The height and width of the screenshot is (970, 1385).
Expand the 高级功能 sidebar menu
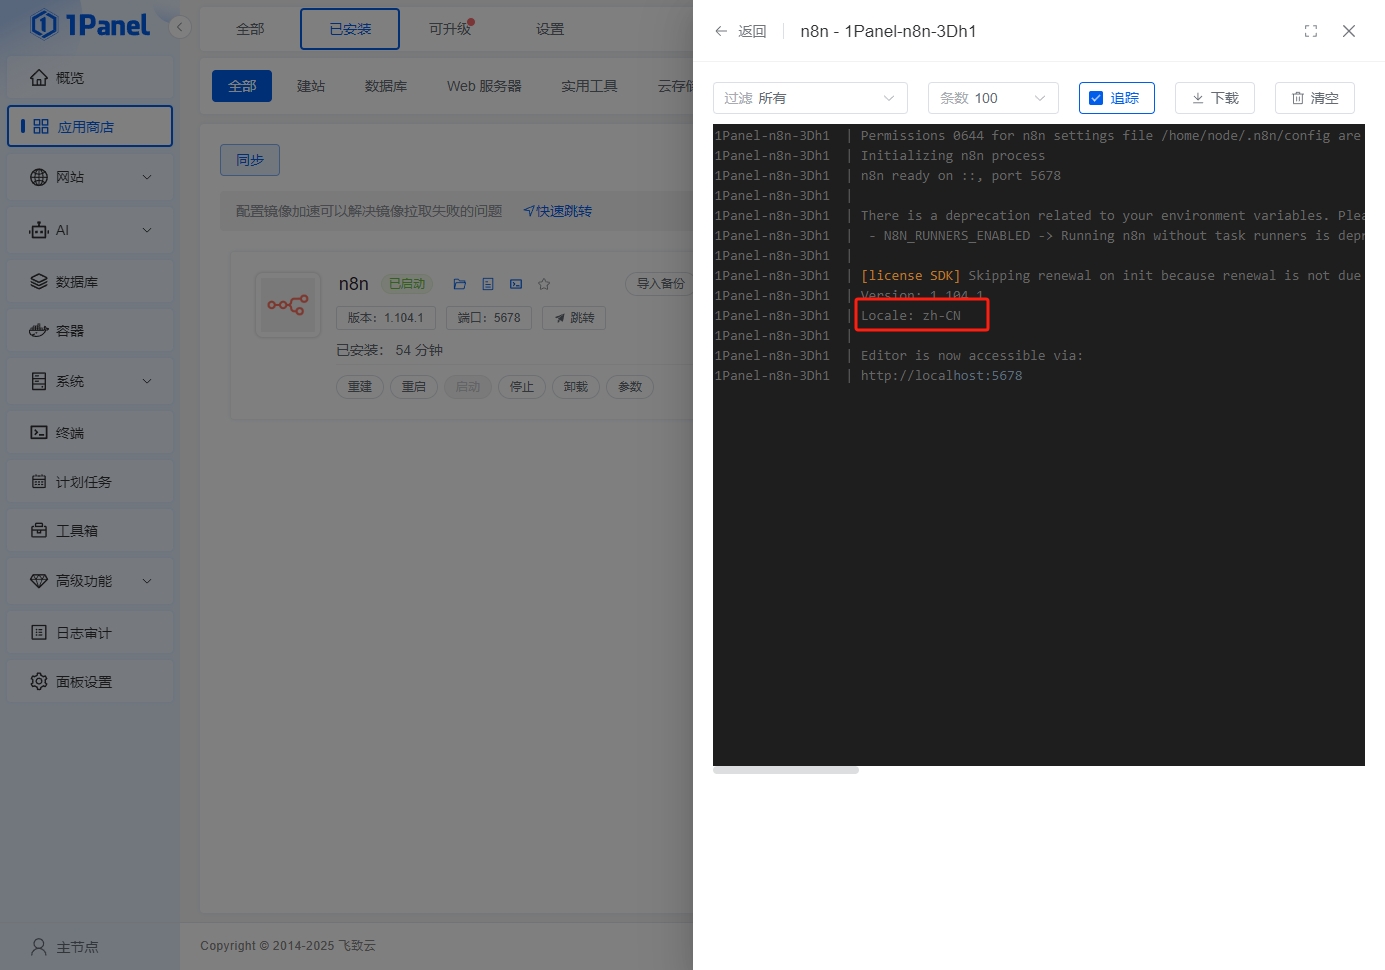point(90,581)
